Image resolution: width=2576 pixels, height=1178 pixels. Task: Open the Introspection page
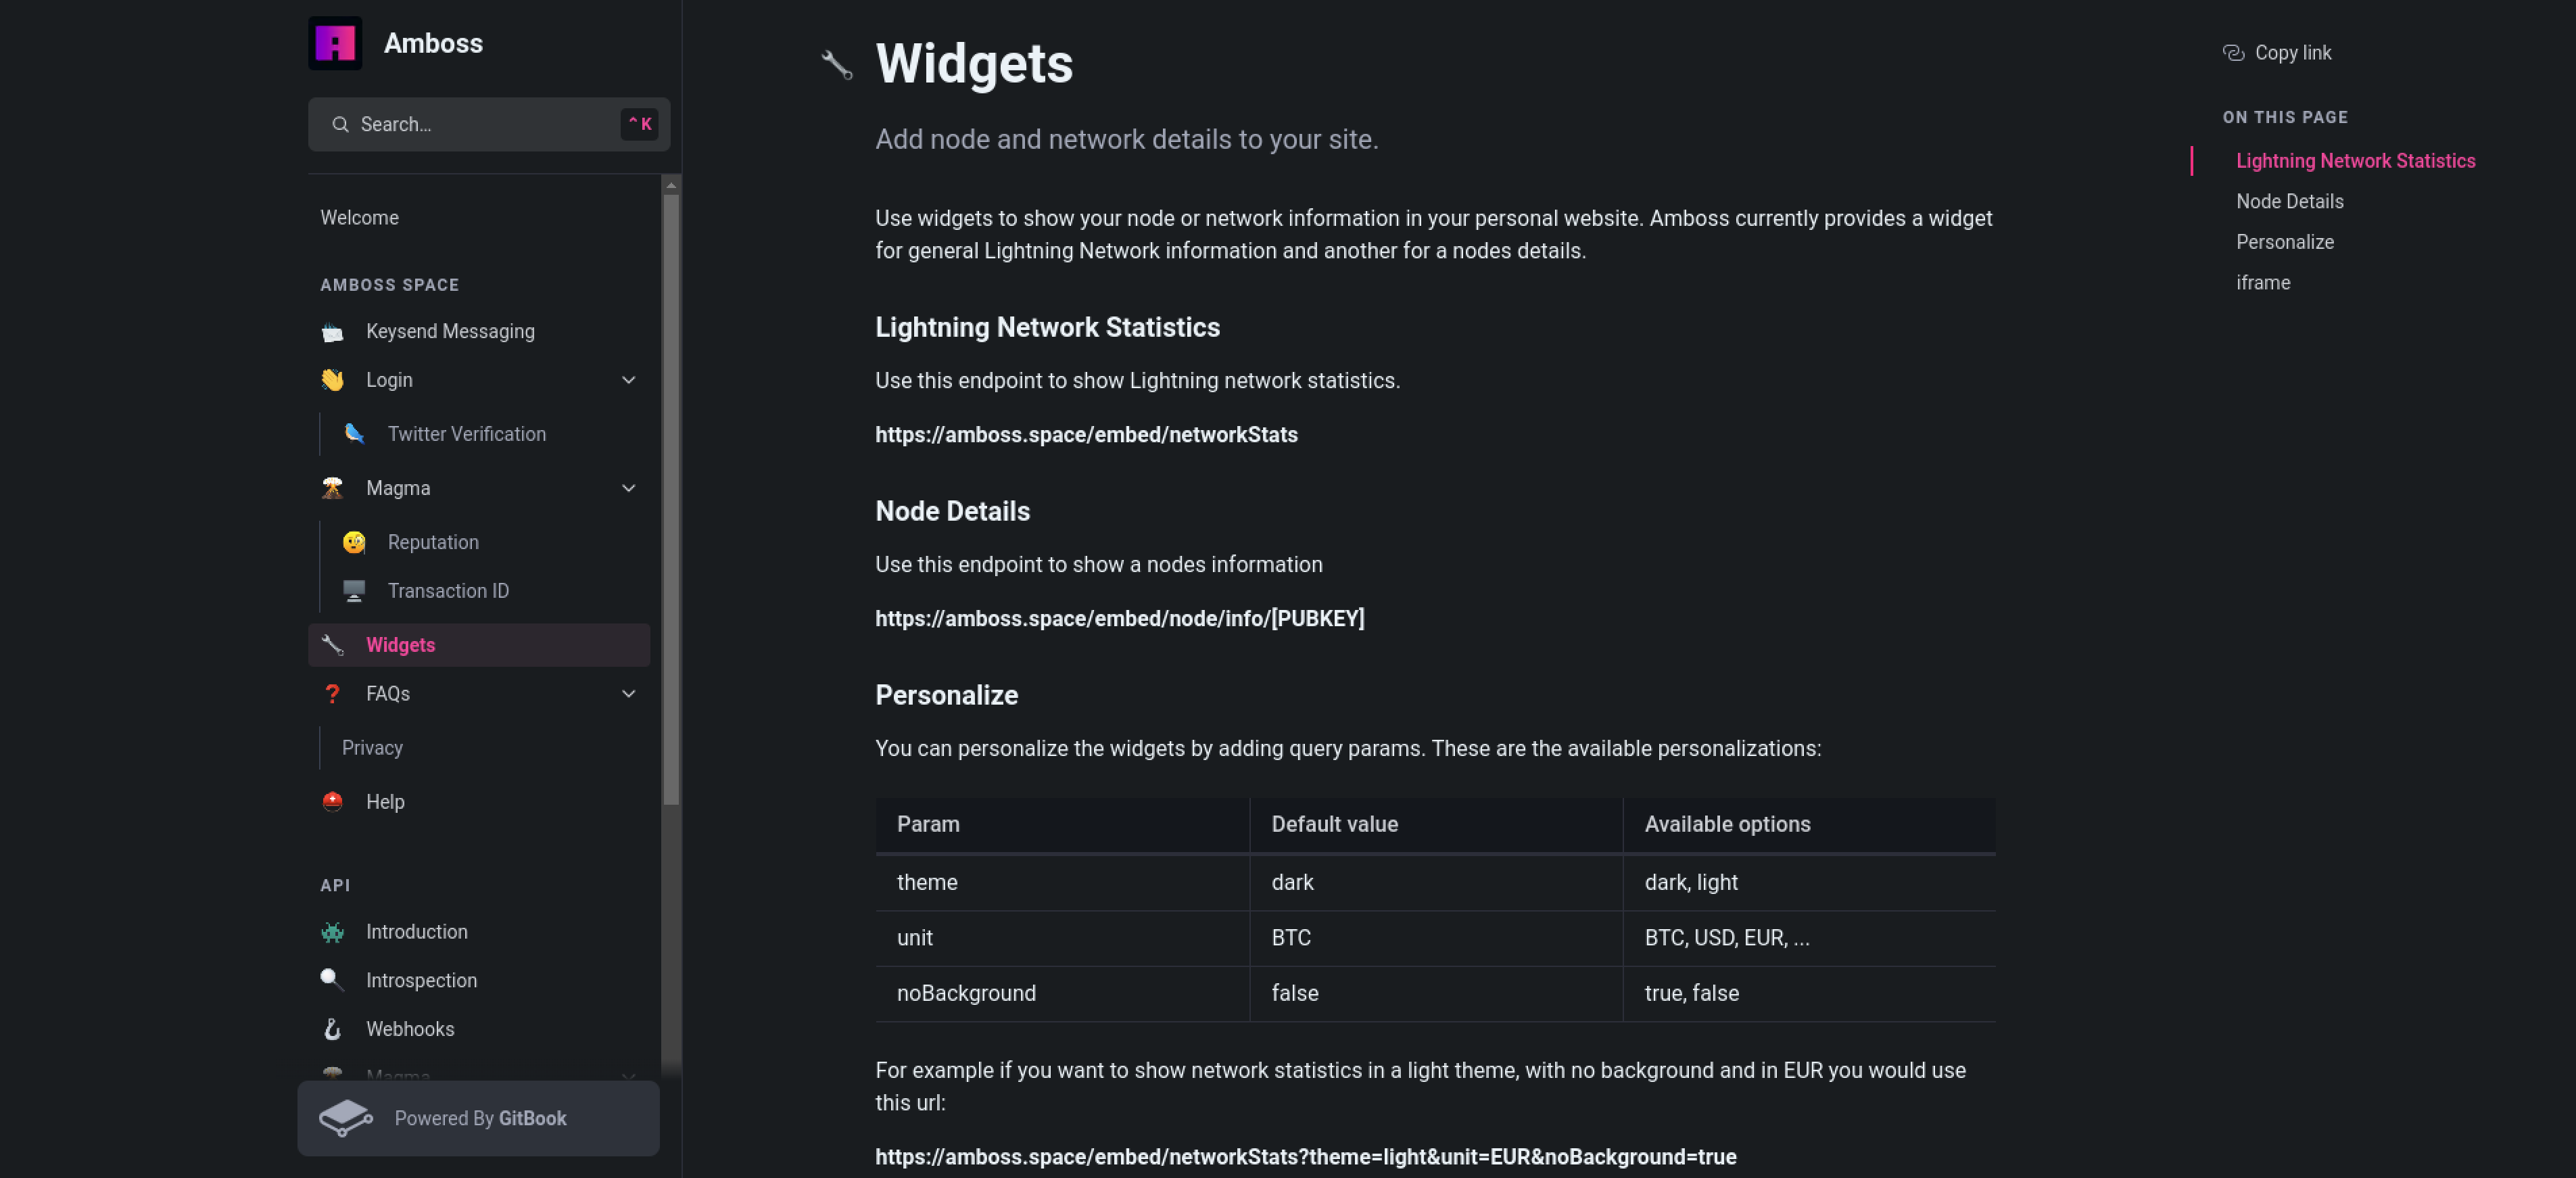[x=421, y=980]
